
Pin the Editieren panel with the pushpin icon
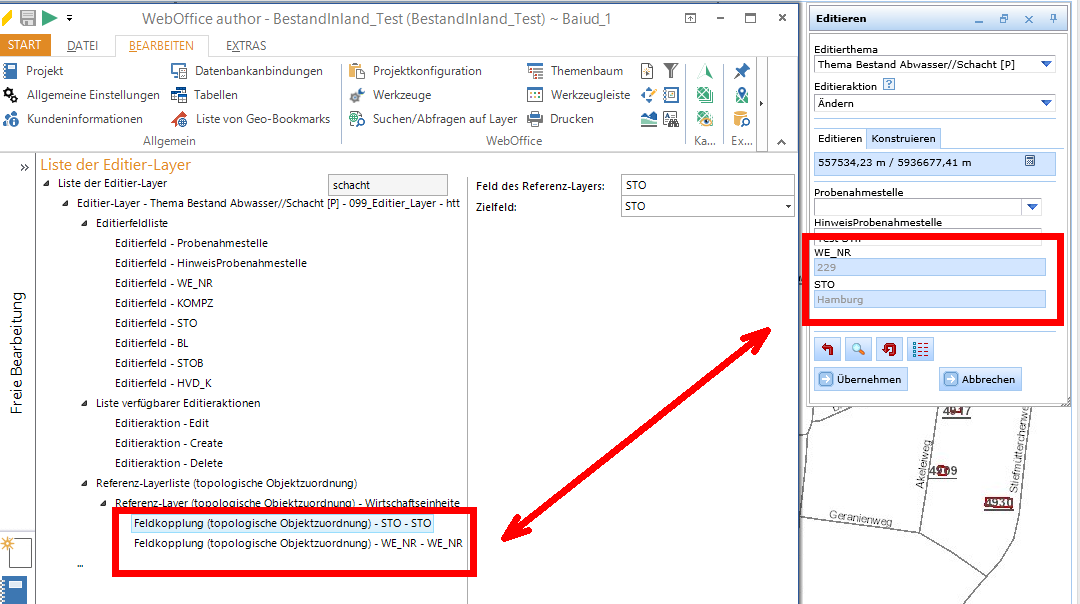coord(1053,18)
